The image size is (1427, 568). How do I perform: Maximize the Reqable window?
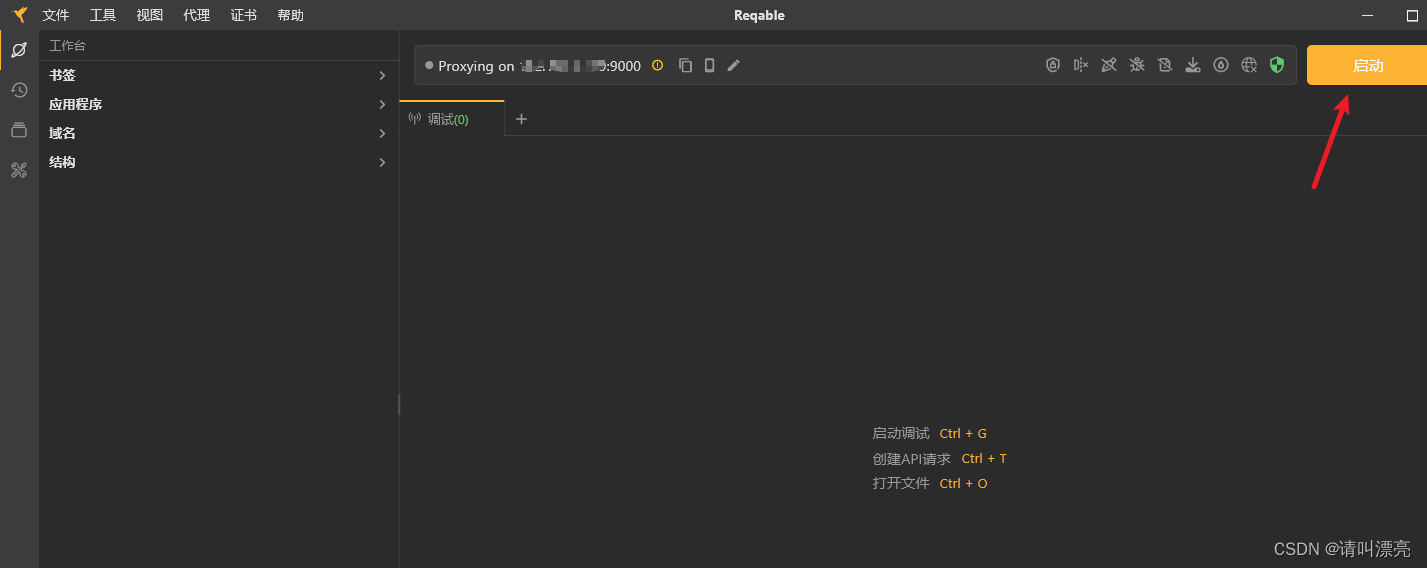[x=1412, y=15]
